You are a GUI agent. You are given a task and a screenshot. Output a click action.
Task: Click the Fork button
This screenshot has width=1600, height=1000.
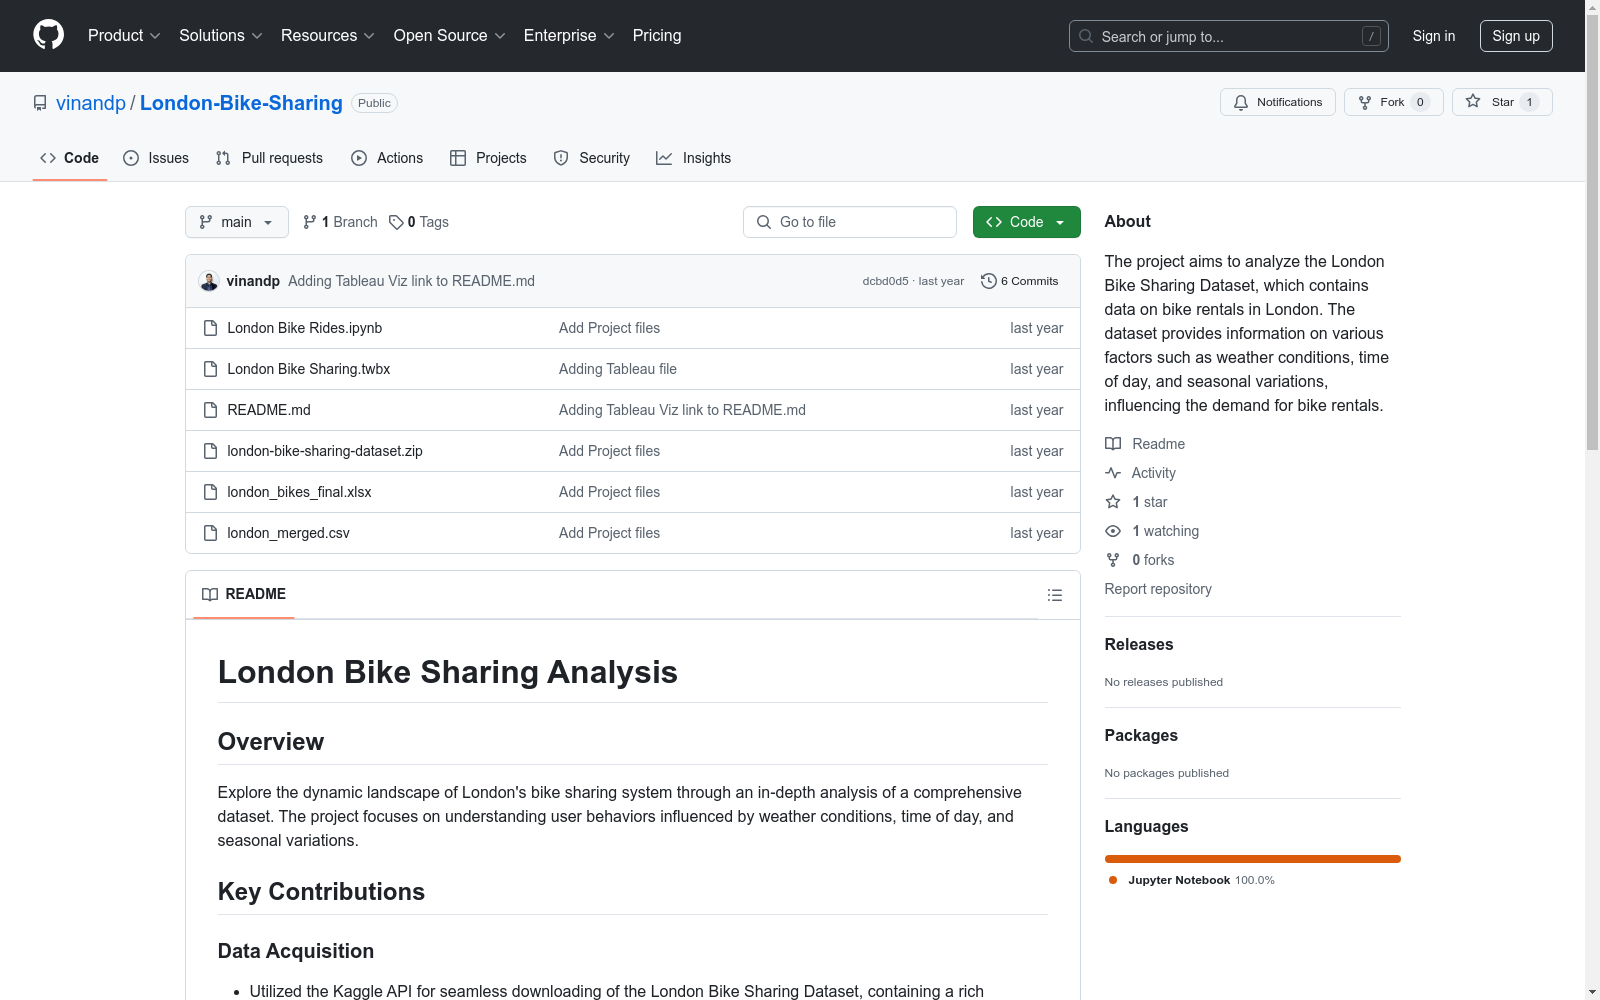point(1392,101)
